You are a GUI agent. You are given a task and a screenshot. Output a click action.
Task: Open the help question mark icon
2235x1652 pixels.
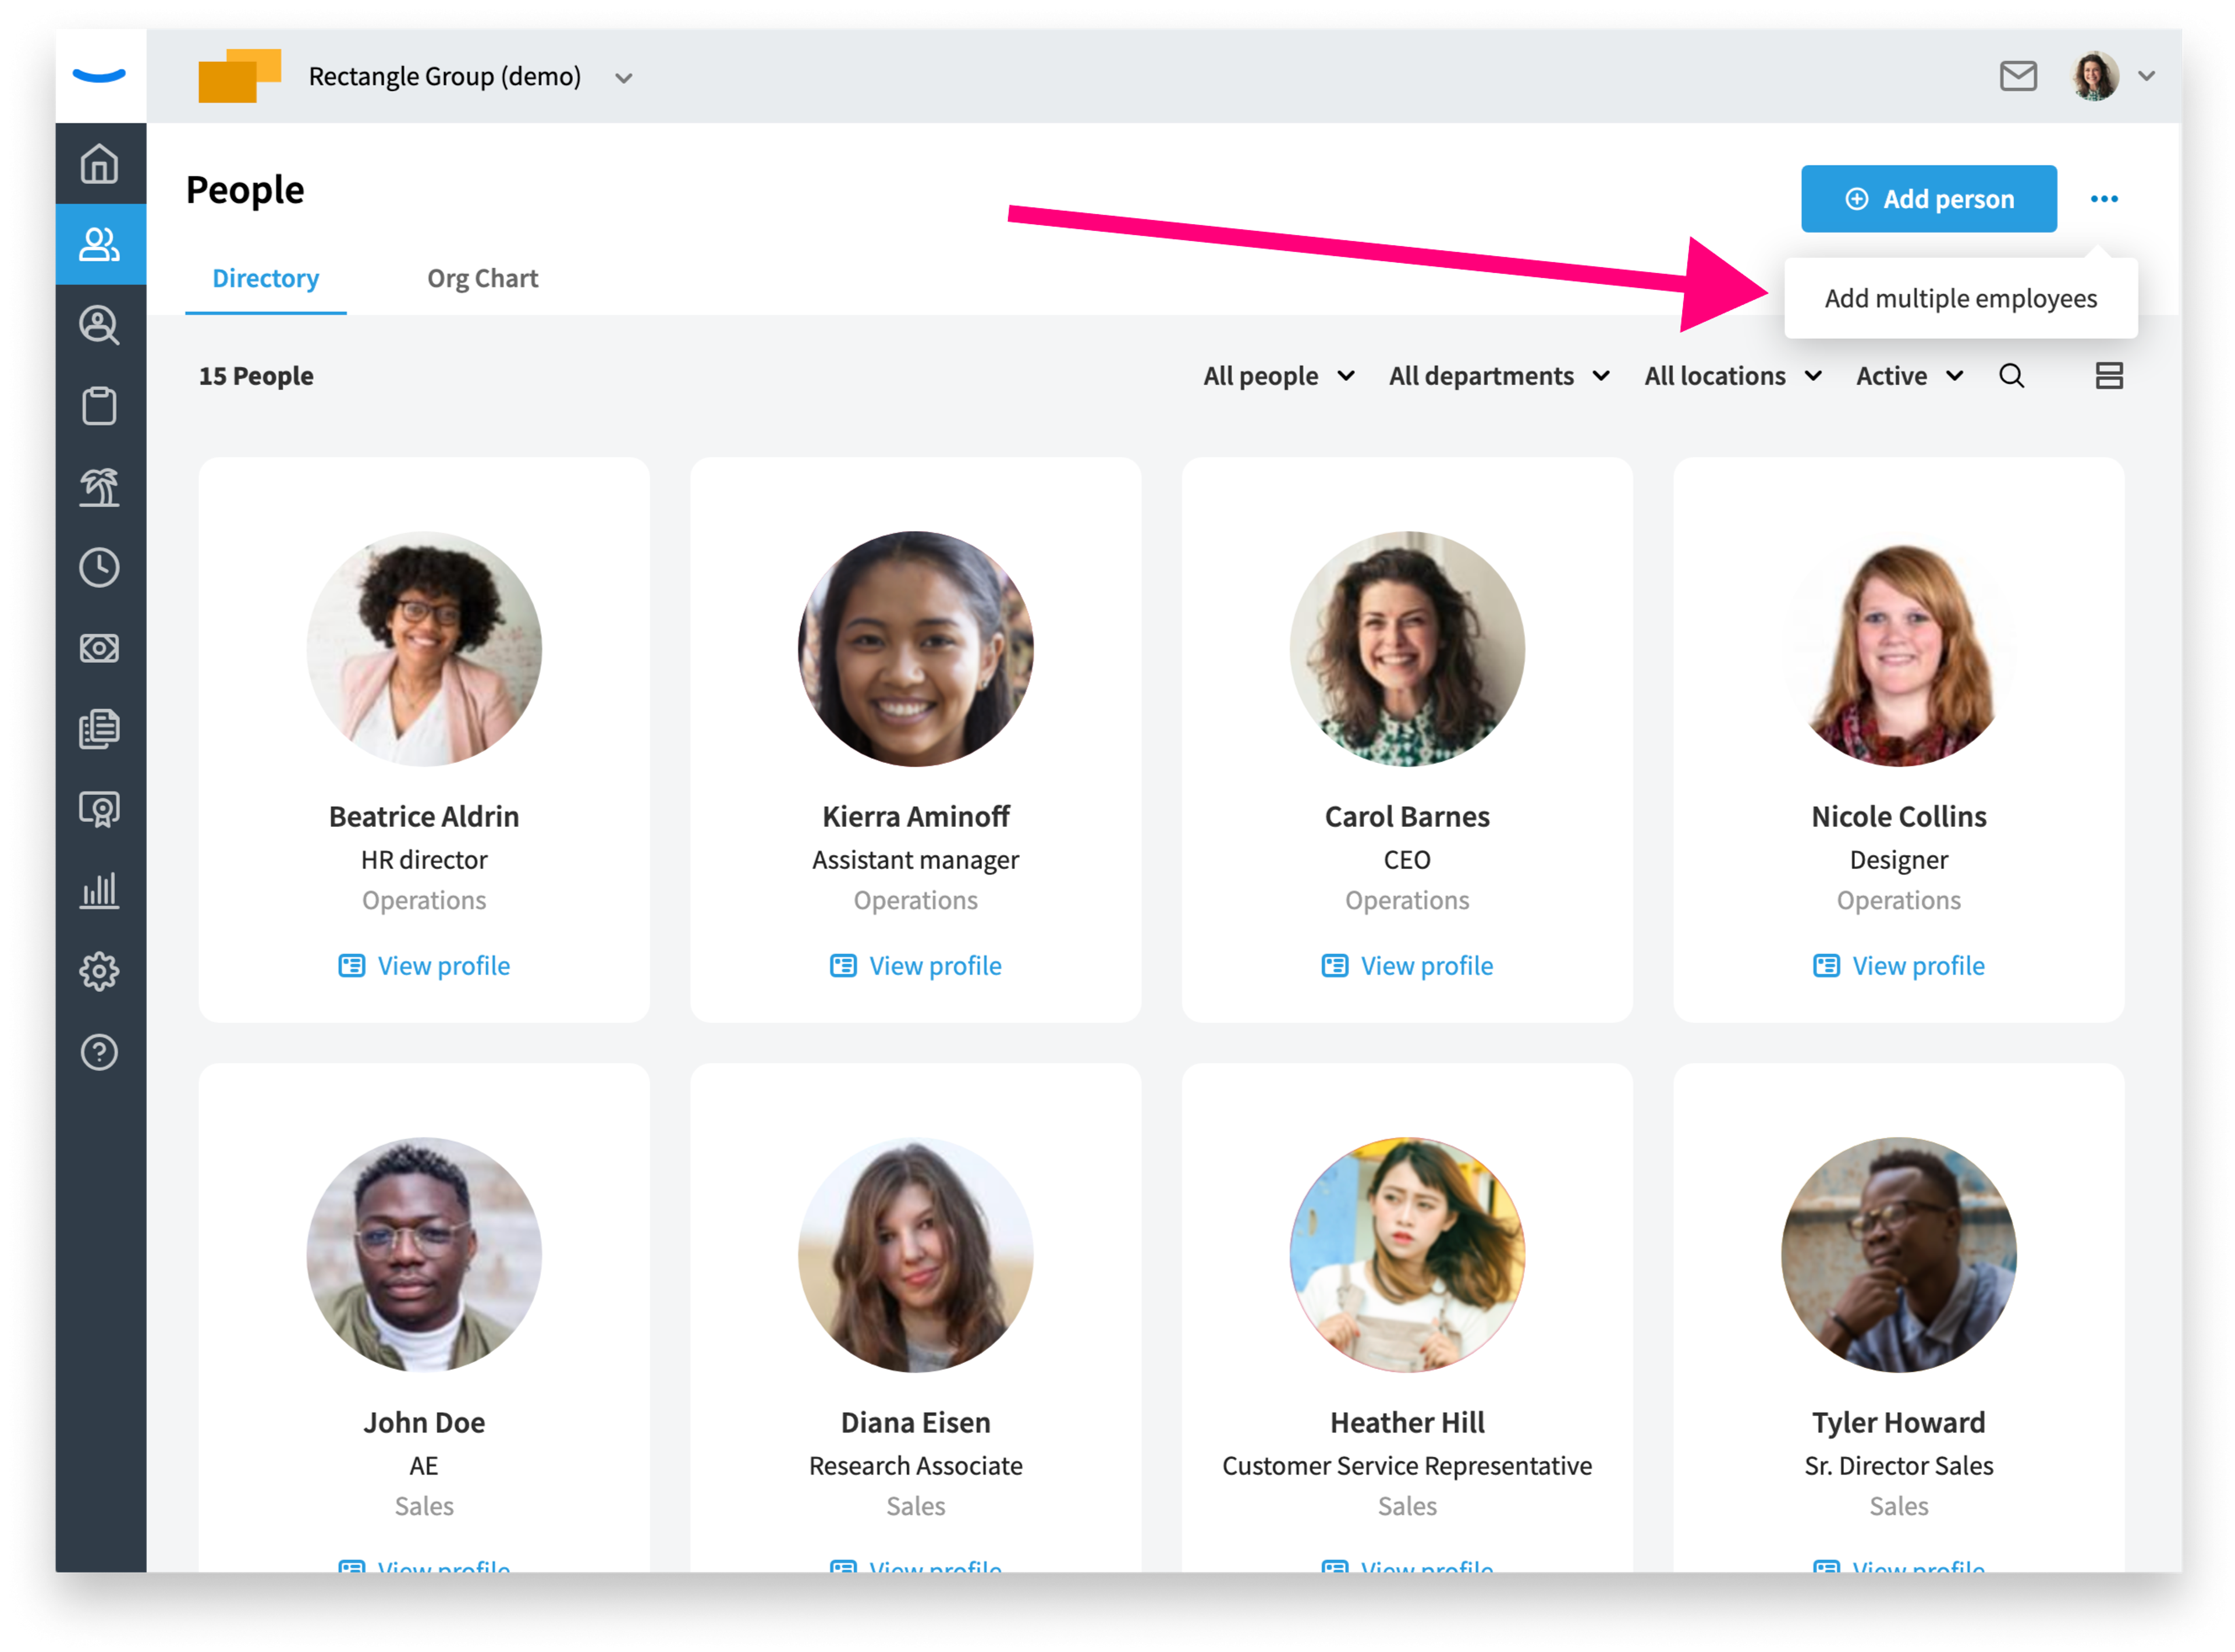(99, 1052)
